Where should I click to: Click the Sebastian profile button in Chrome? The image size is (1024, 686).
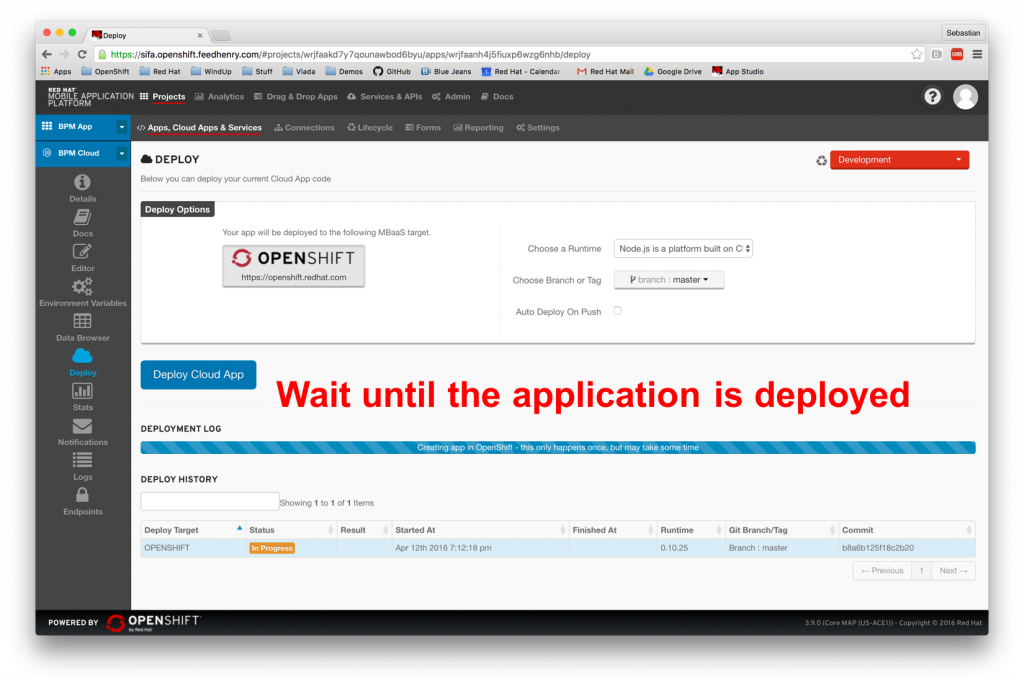[x=963, y=33]
